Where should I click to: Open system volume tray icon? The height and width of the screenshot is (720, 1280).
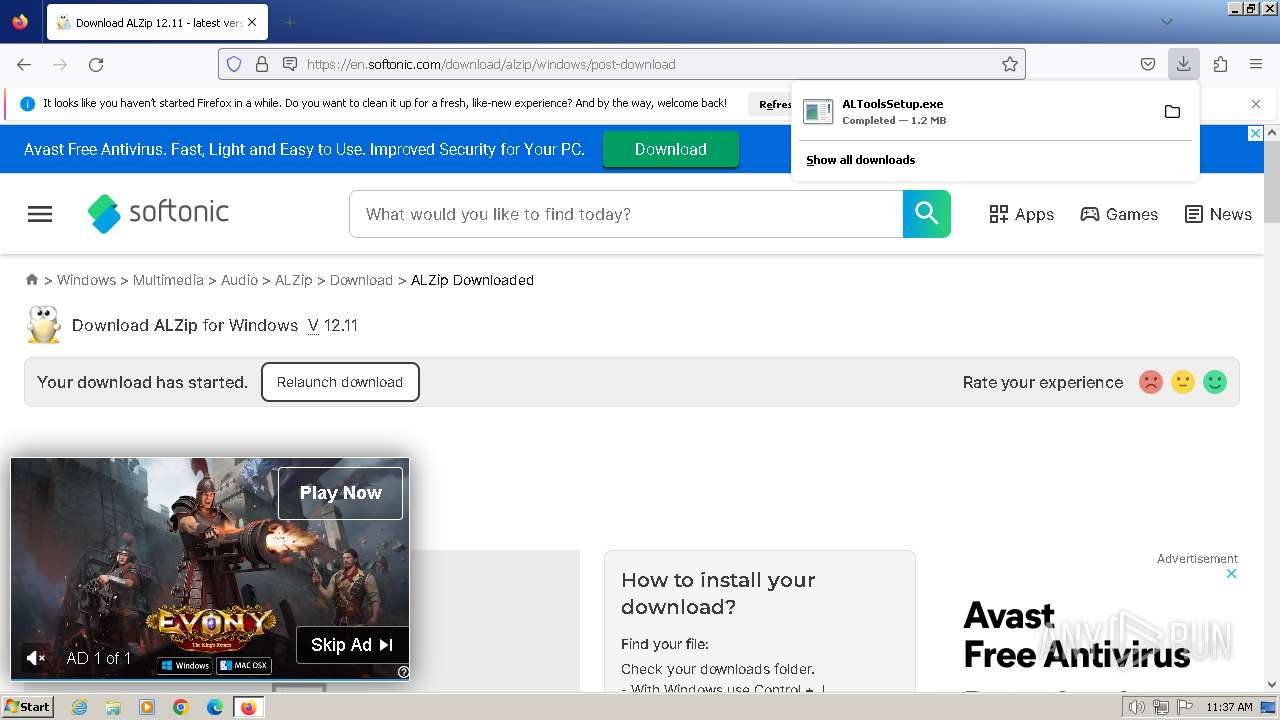(x=1137, y=707)
